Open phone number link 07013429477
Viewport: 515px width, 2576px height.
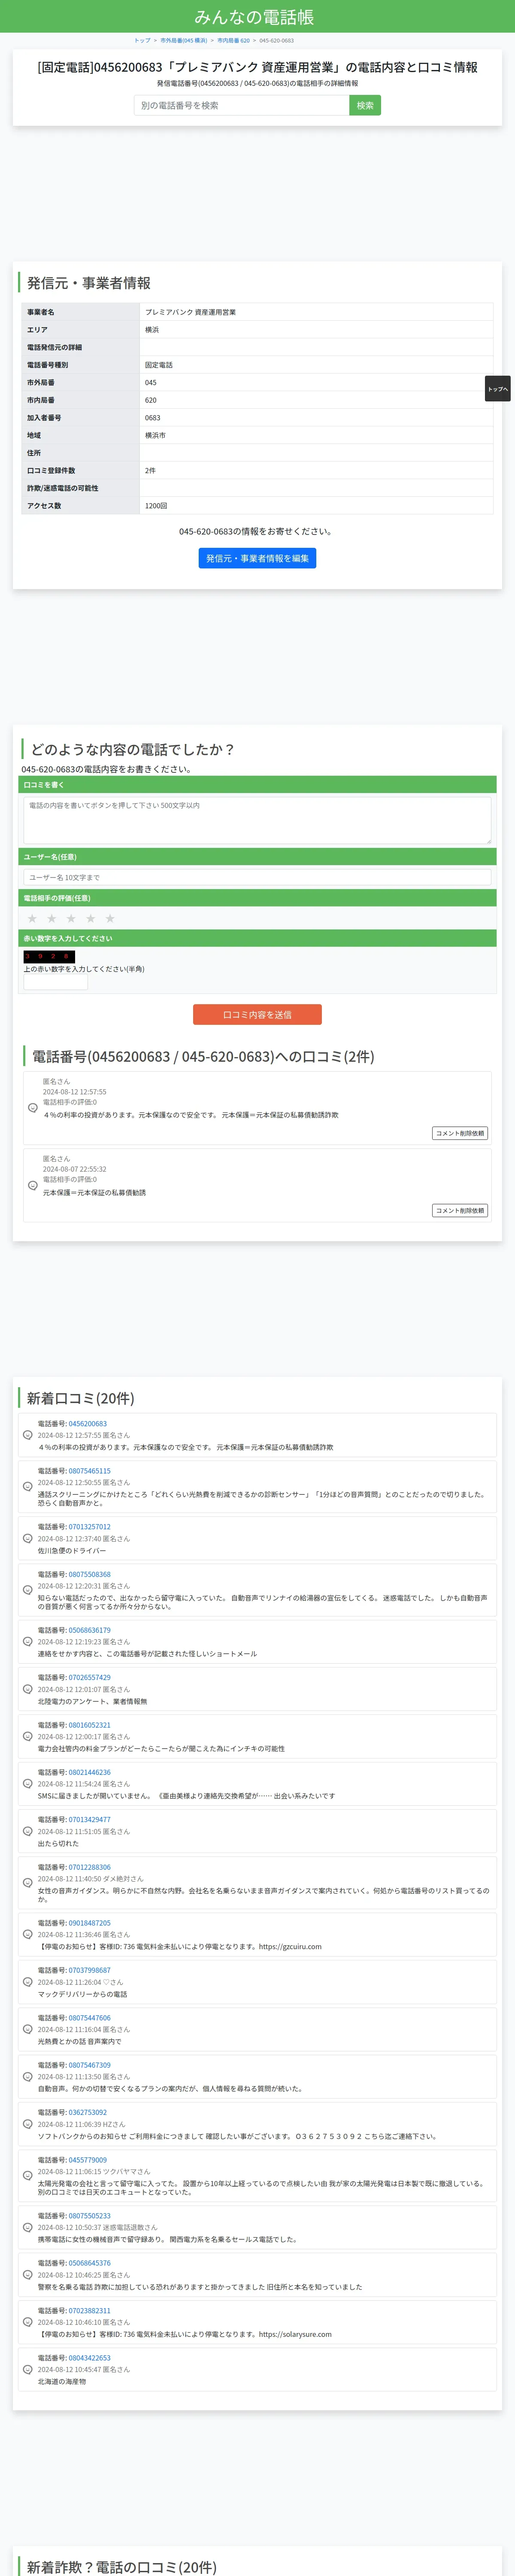coord(90,1820)
